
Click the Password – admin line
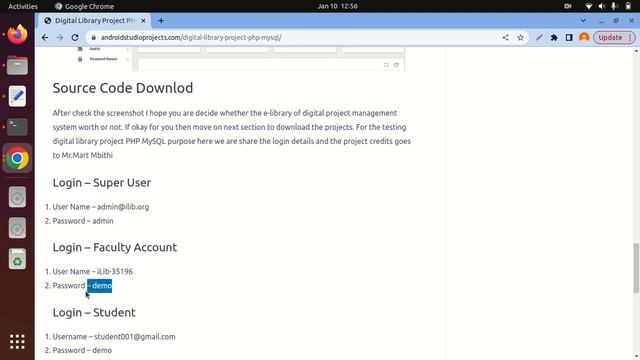83,221
